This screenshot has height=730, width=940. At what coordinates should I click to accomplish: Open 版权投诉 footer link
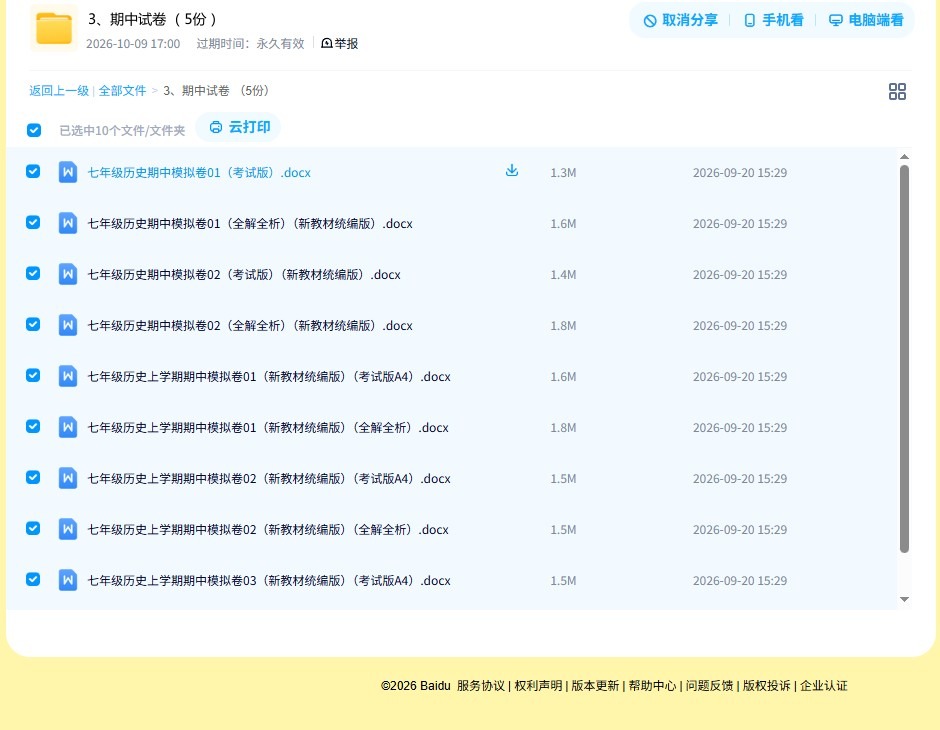[x=767, y=686]
